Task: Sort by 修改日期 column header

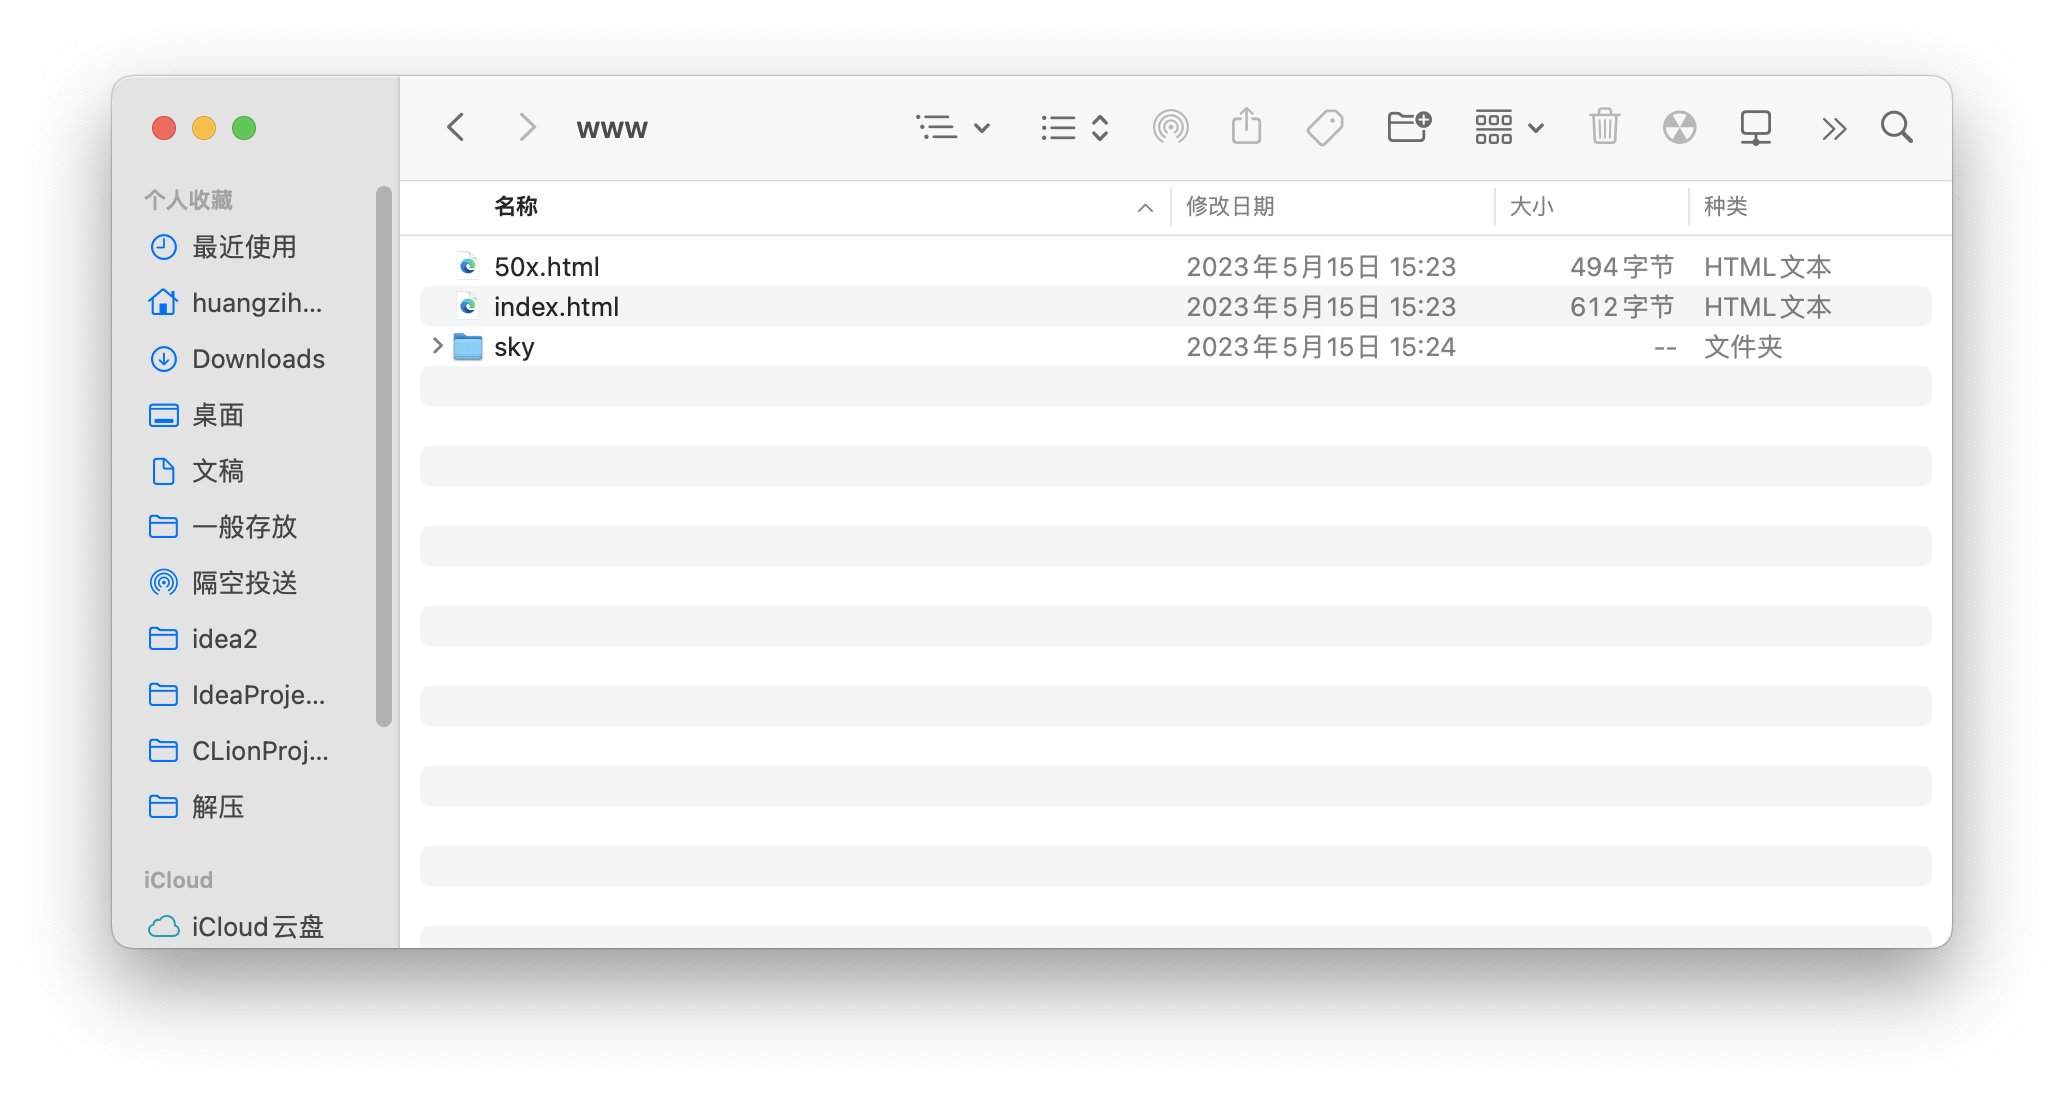Action: coord(1230,207)
